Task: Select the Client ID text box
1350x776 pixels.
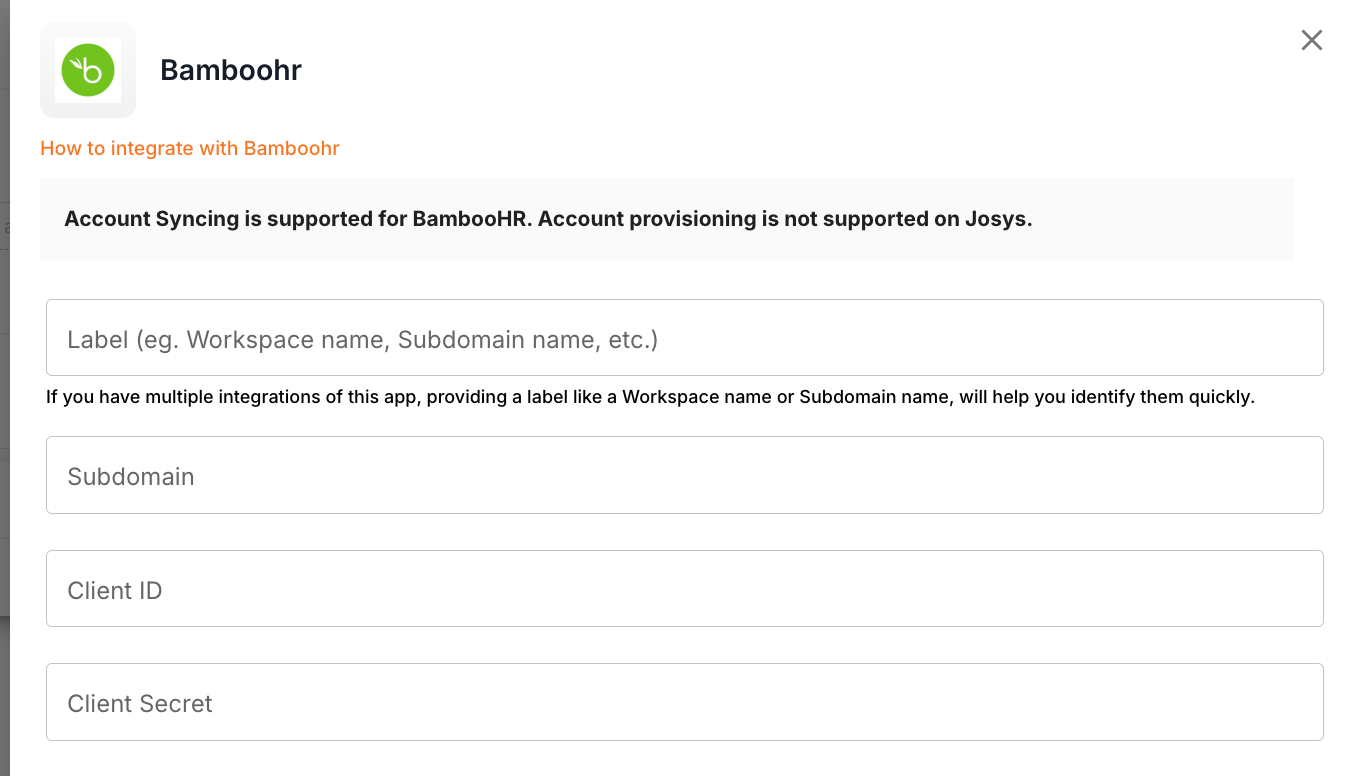Action: click(x=684, y=589)
